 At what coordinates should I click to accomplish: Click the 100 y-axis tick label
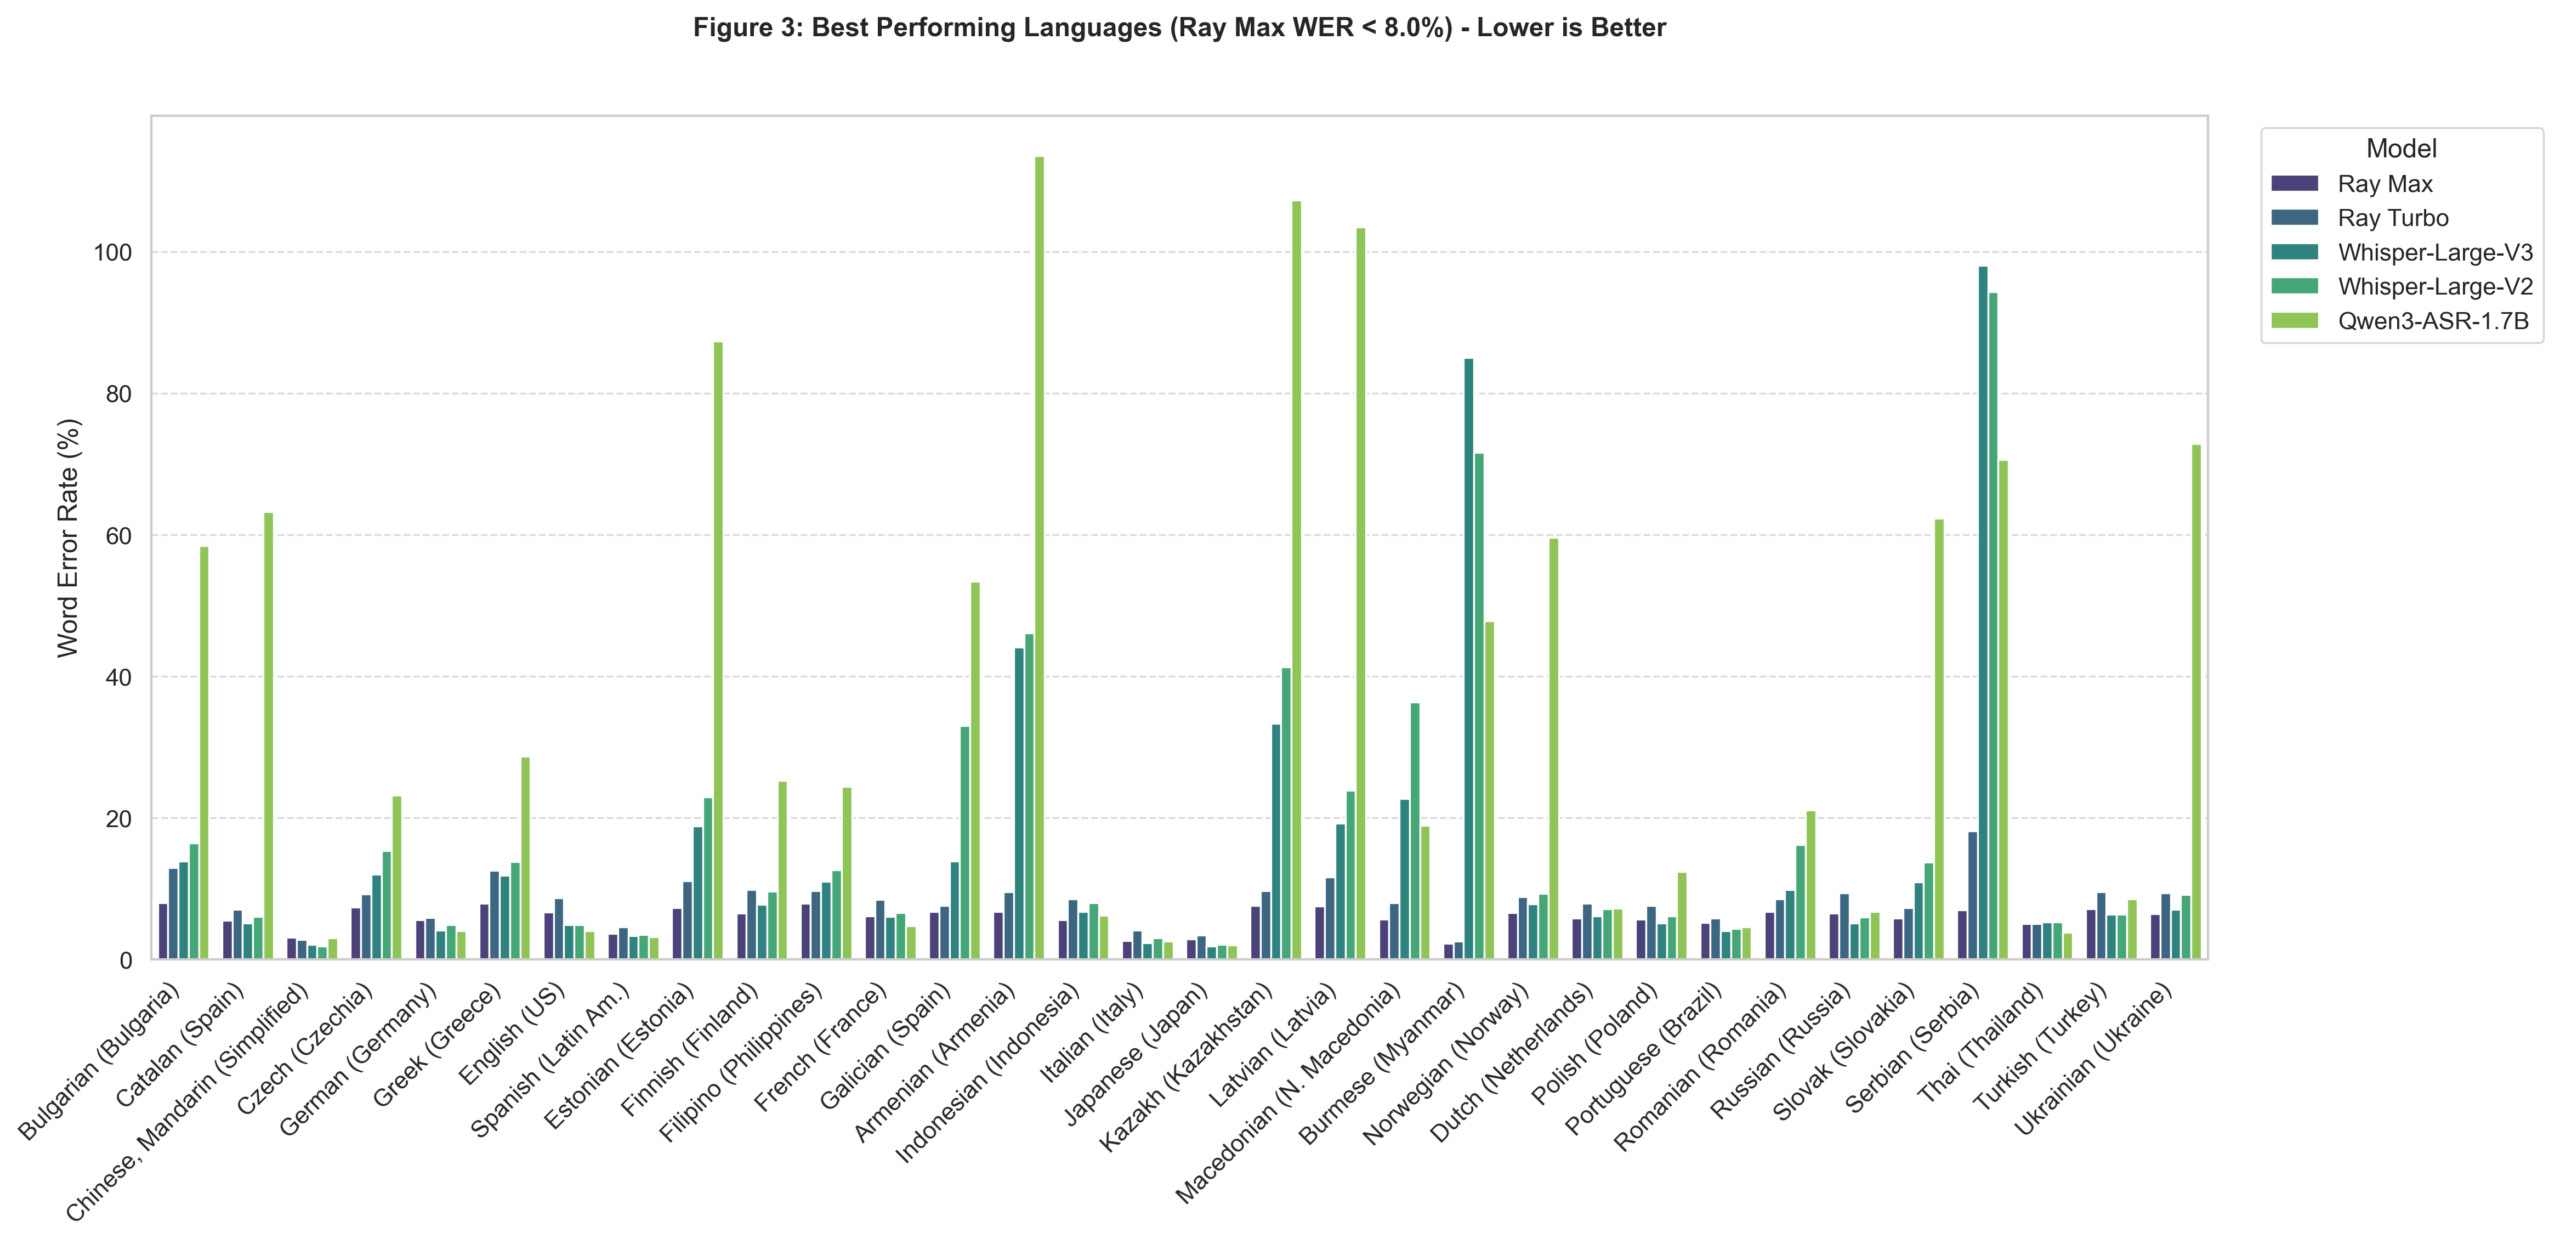(x=112, y=253)
